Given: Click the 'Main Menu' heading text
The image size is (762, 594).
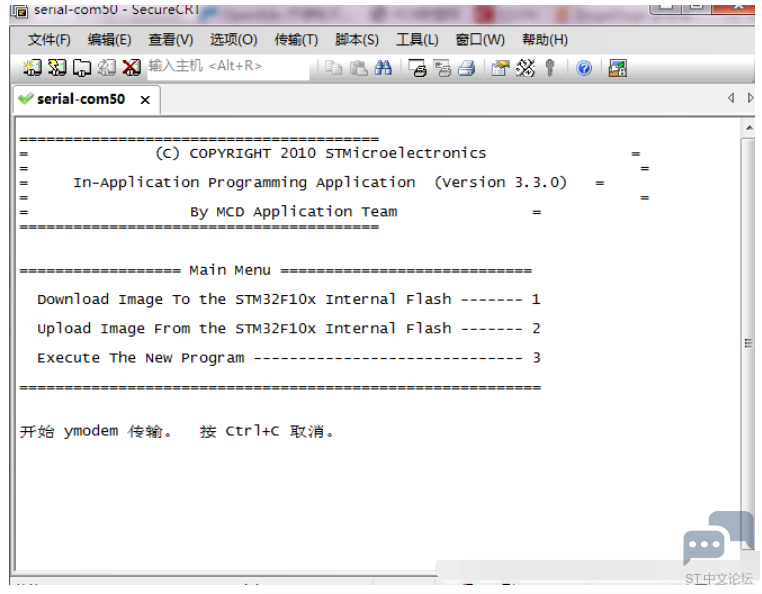Looking at the screenshot, I should pyautogui.click(x=230, y=270).
